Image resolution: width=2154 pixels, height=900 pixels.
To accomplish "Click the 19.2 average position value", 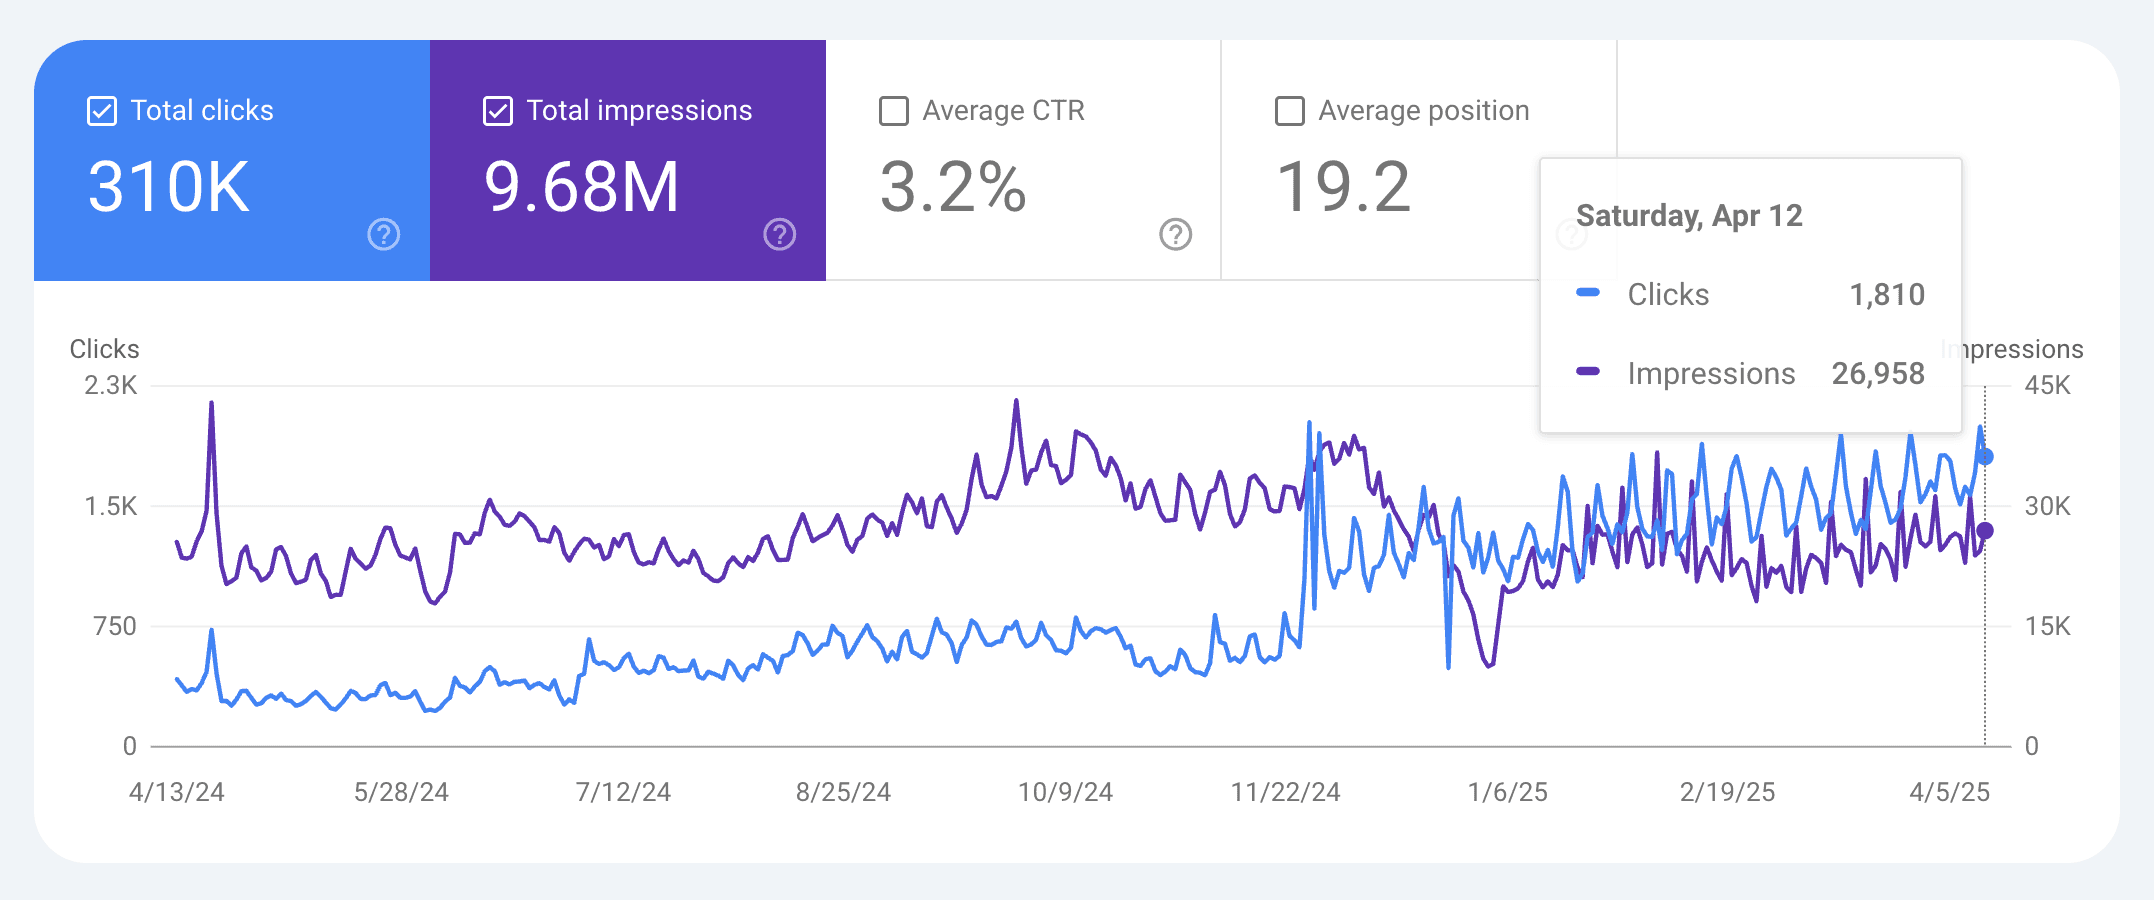I will click(x=1343, y=187).
